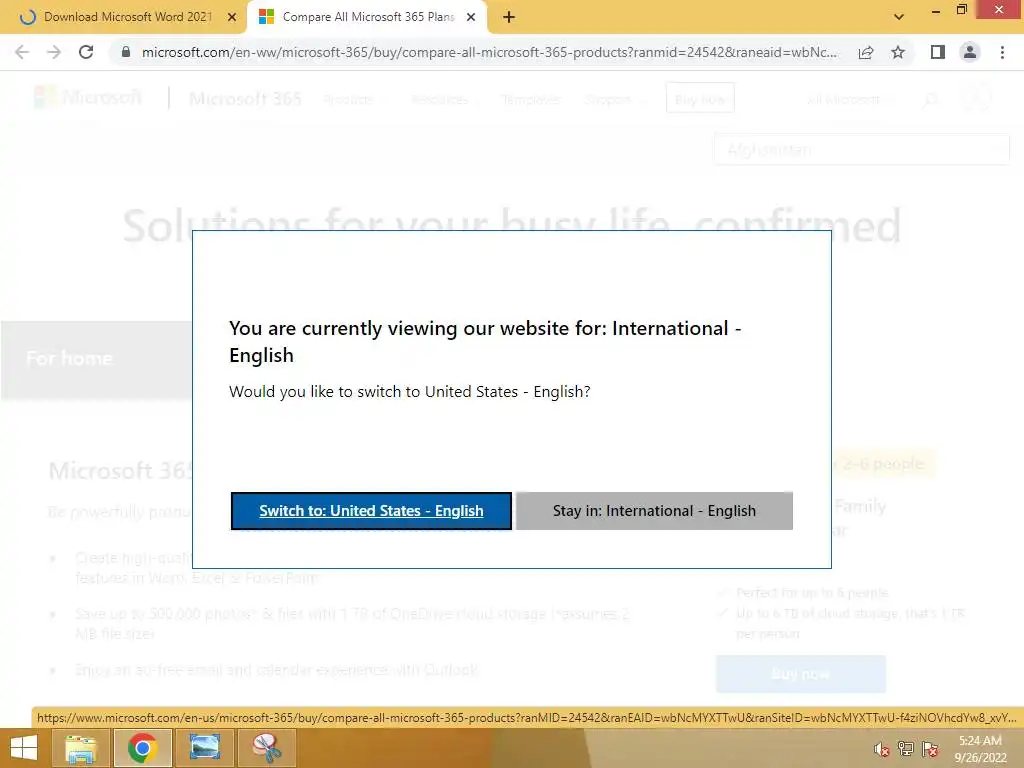The width and height of the screenshot is (1024, 768).
Task: Open the Templates menu item
Action: tap(531, 99)
